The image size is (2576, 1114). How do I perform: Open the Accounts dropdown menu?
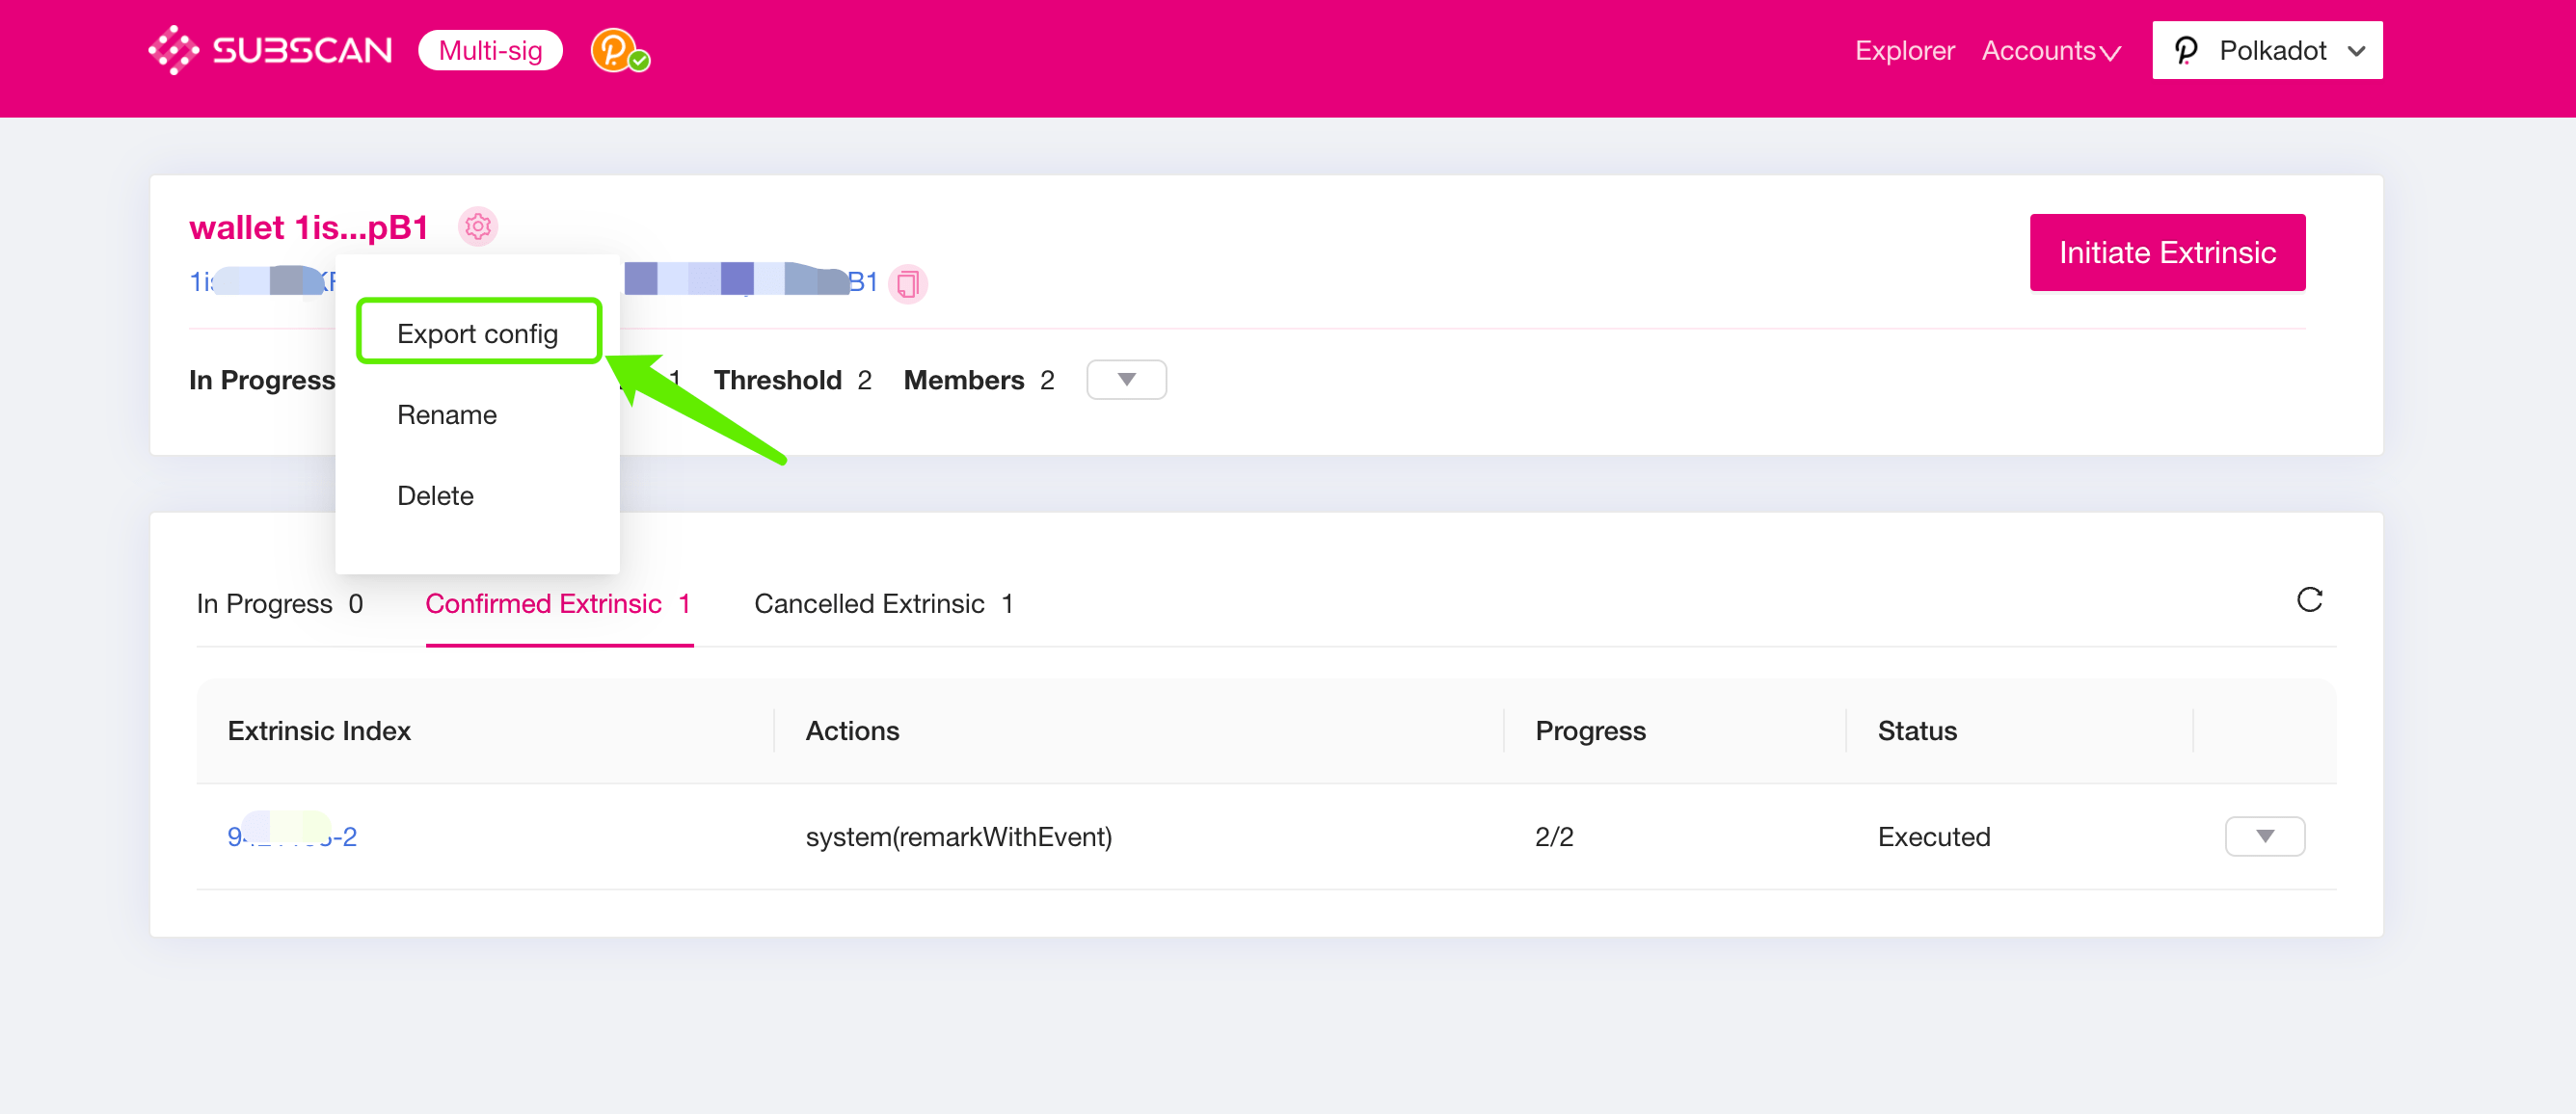pos(2050,50)
